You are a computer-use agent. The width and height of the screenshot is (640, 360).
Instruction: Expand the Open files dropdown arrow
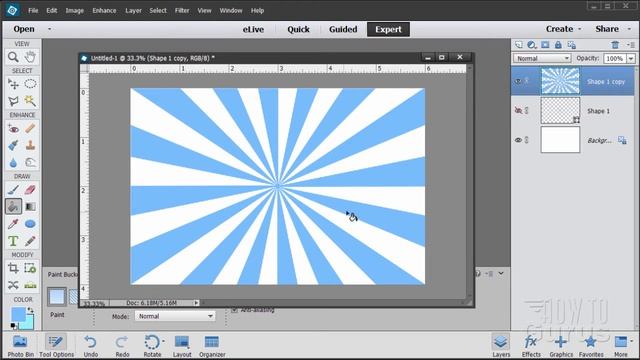(49, 29)
